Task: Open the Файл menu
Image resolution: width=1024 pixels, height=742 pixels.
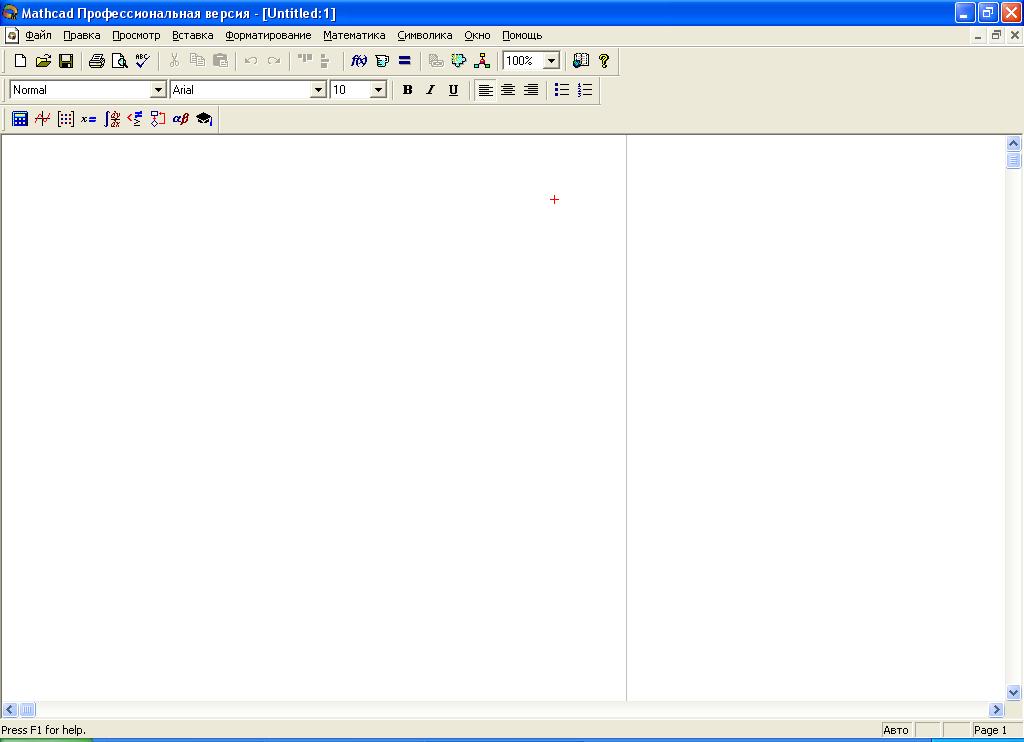Action: click(x=38, y=35)
